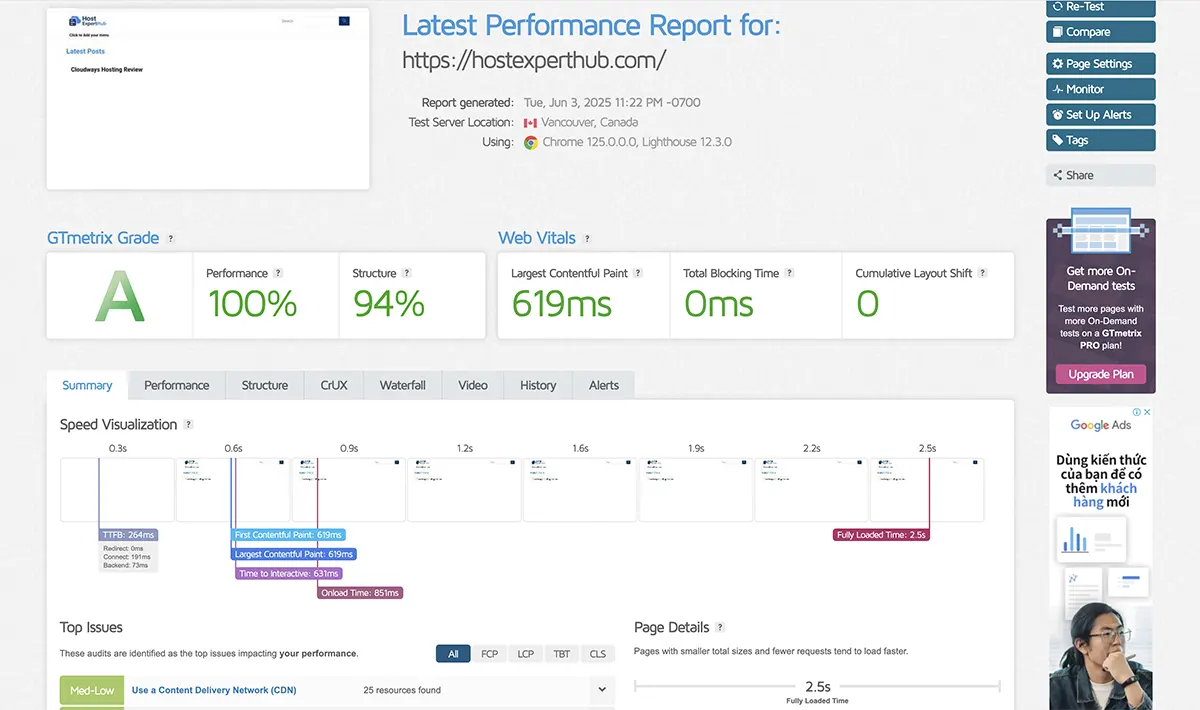This screenshot has width=1200, height=710.
Task: Click the Re-Test button
Action: point(1101,7)
